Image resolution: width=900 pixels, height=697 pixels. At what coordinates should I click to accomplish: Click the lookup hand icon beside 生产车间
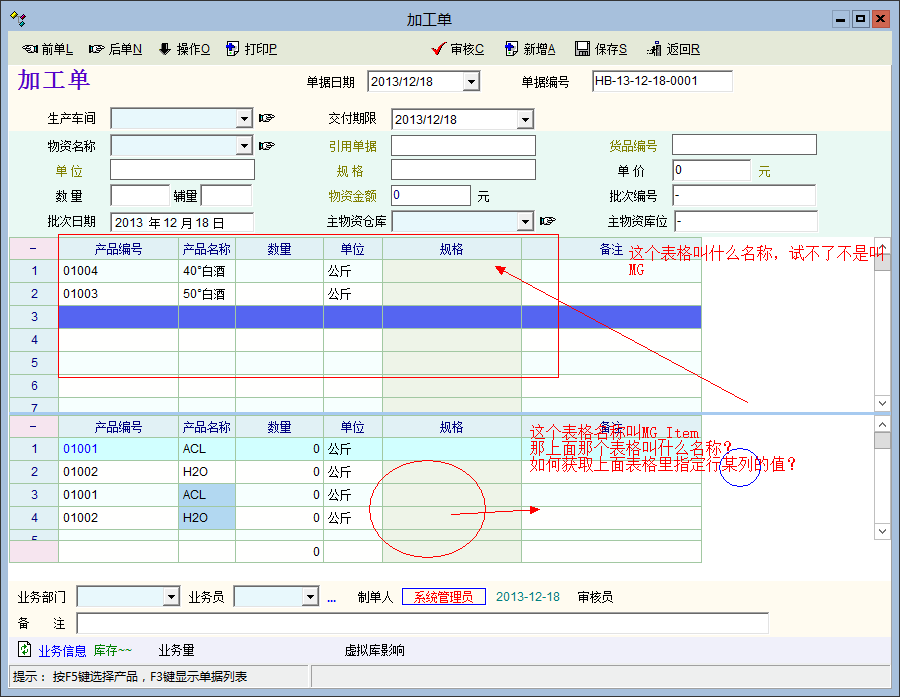[266, 119]
